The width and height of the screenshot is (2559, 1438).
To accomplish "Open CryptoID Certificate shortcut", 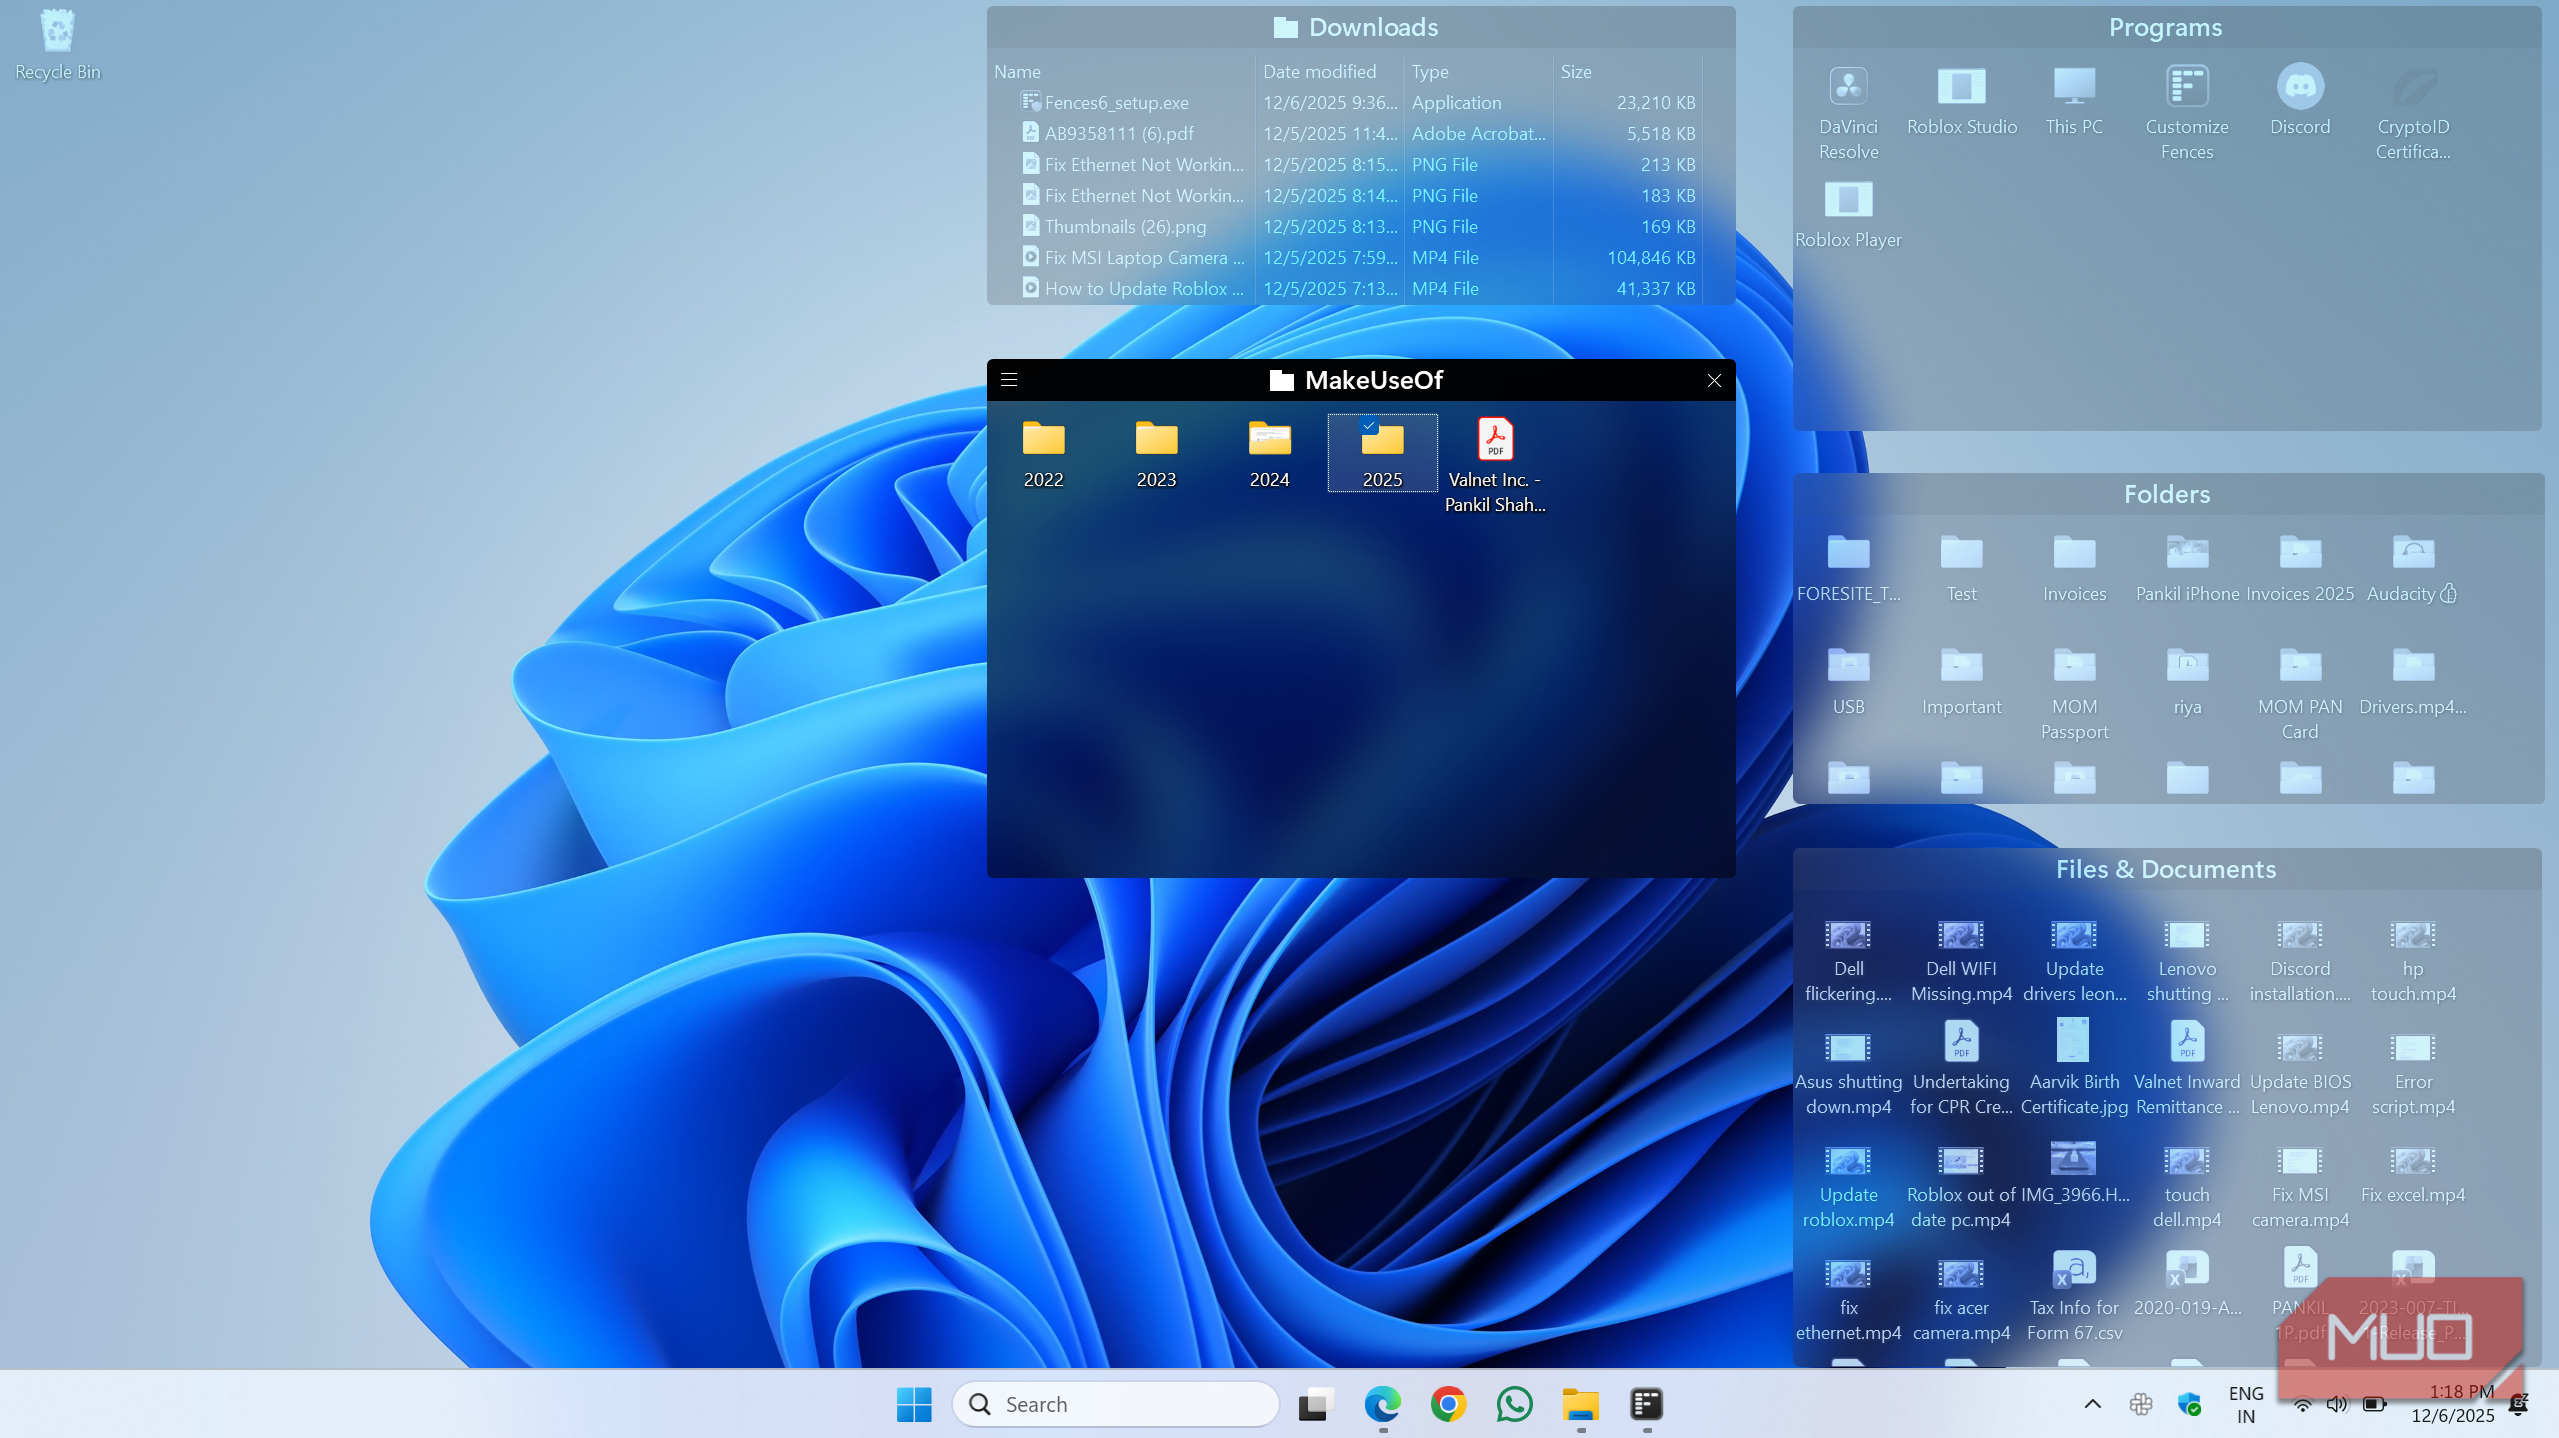I will point(2413,113).
